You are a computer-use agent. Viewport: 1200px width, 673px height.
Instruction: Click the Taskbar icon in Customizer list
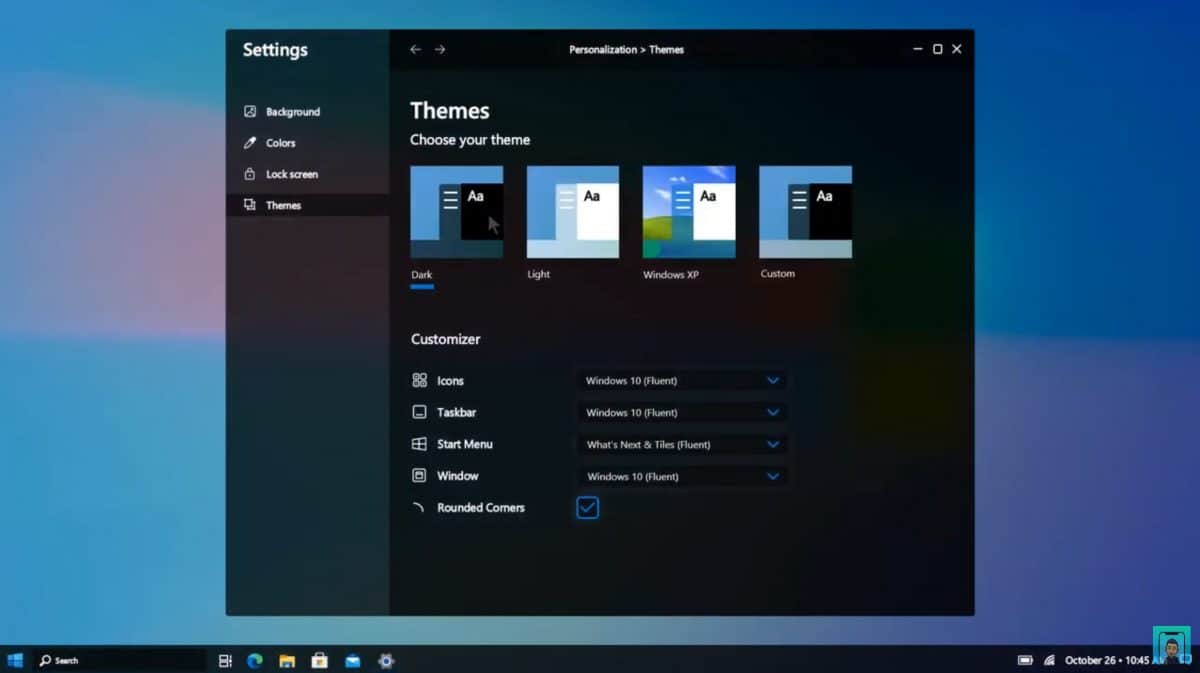(x=419, y=411)
